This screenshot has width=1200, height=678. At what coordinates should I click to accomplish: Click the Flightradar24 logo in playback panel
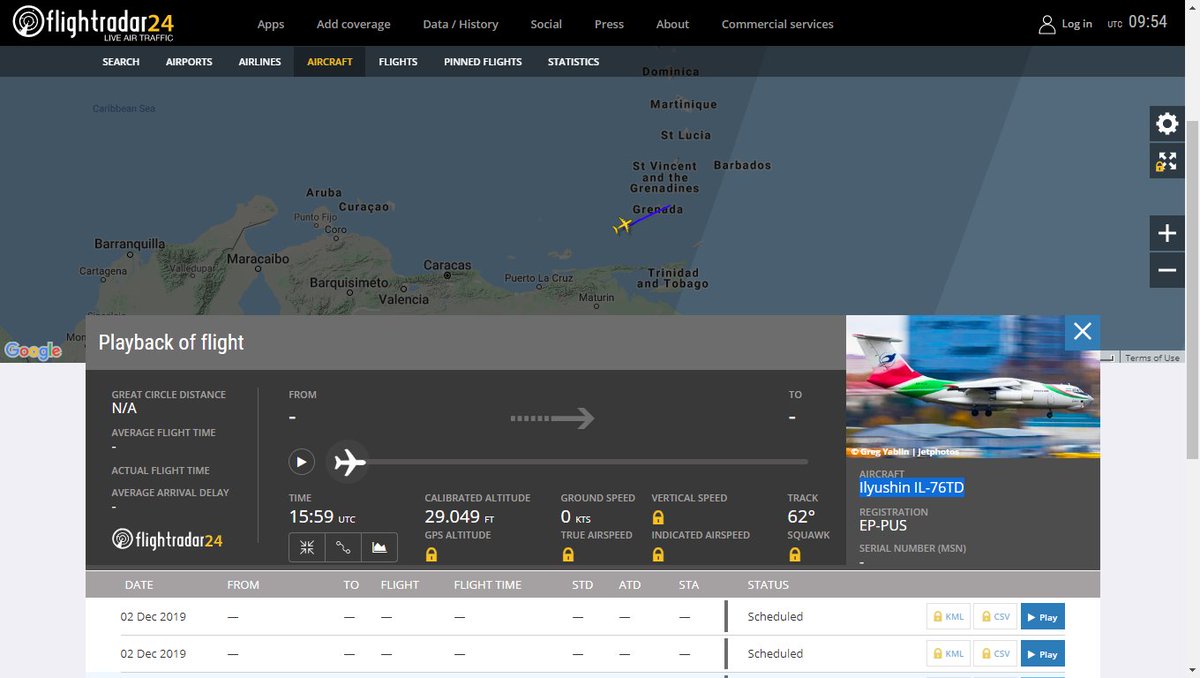167,540
